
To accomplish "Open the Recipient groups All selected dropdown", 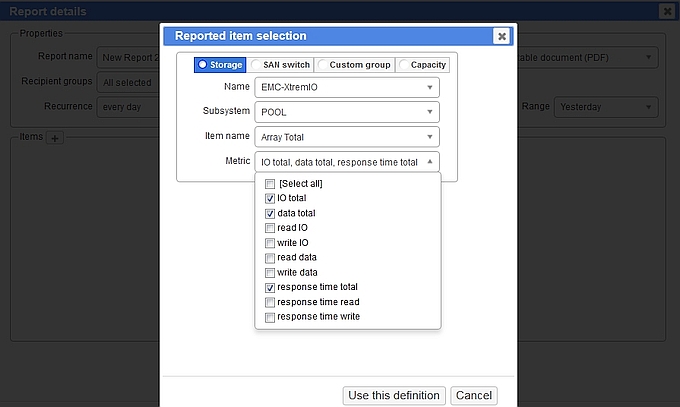I will tap(128, 82).
